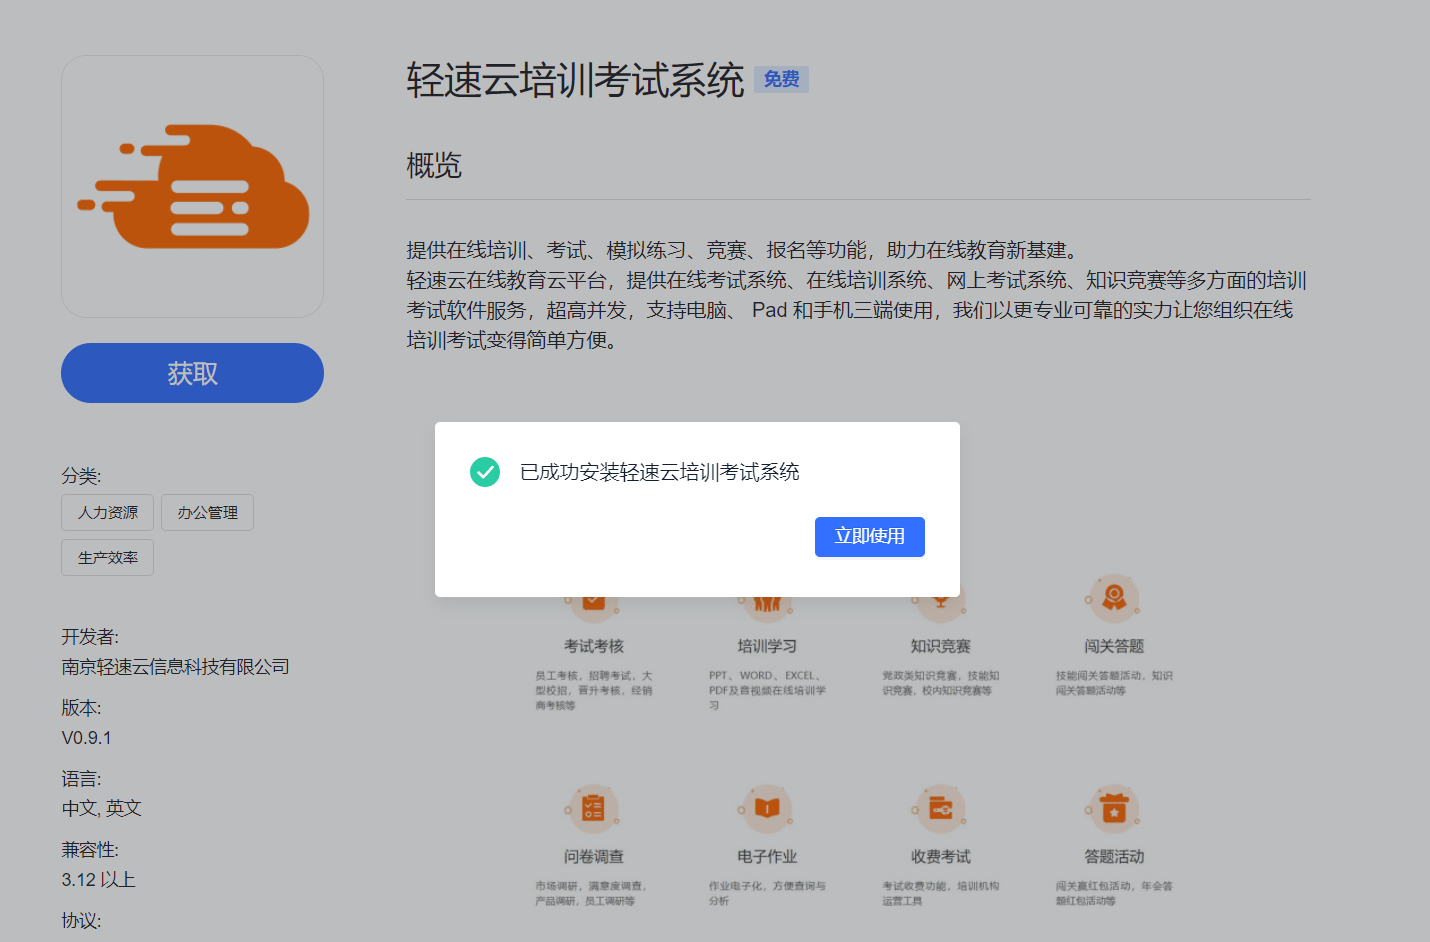This screenshot has width=1430, height=942.
Task: Open the 生产效率 category tag
Action: click(x=108, y=558)
